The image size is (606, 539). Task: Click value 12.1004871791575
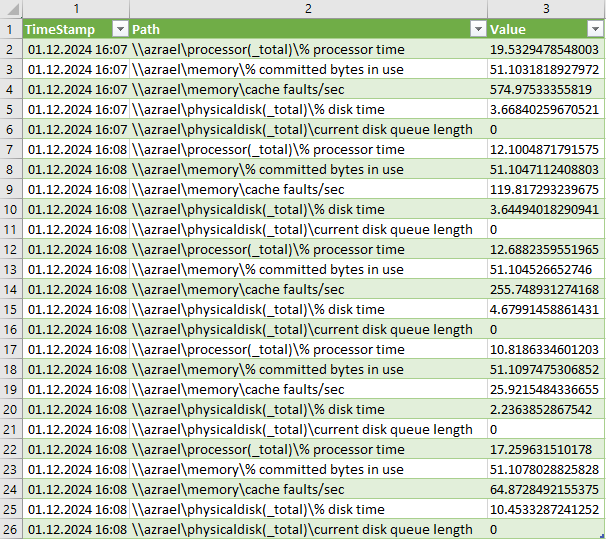tap(544, 150)
